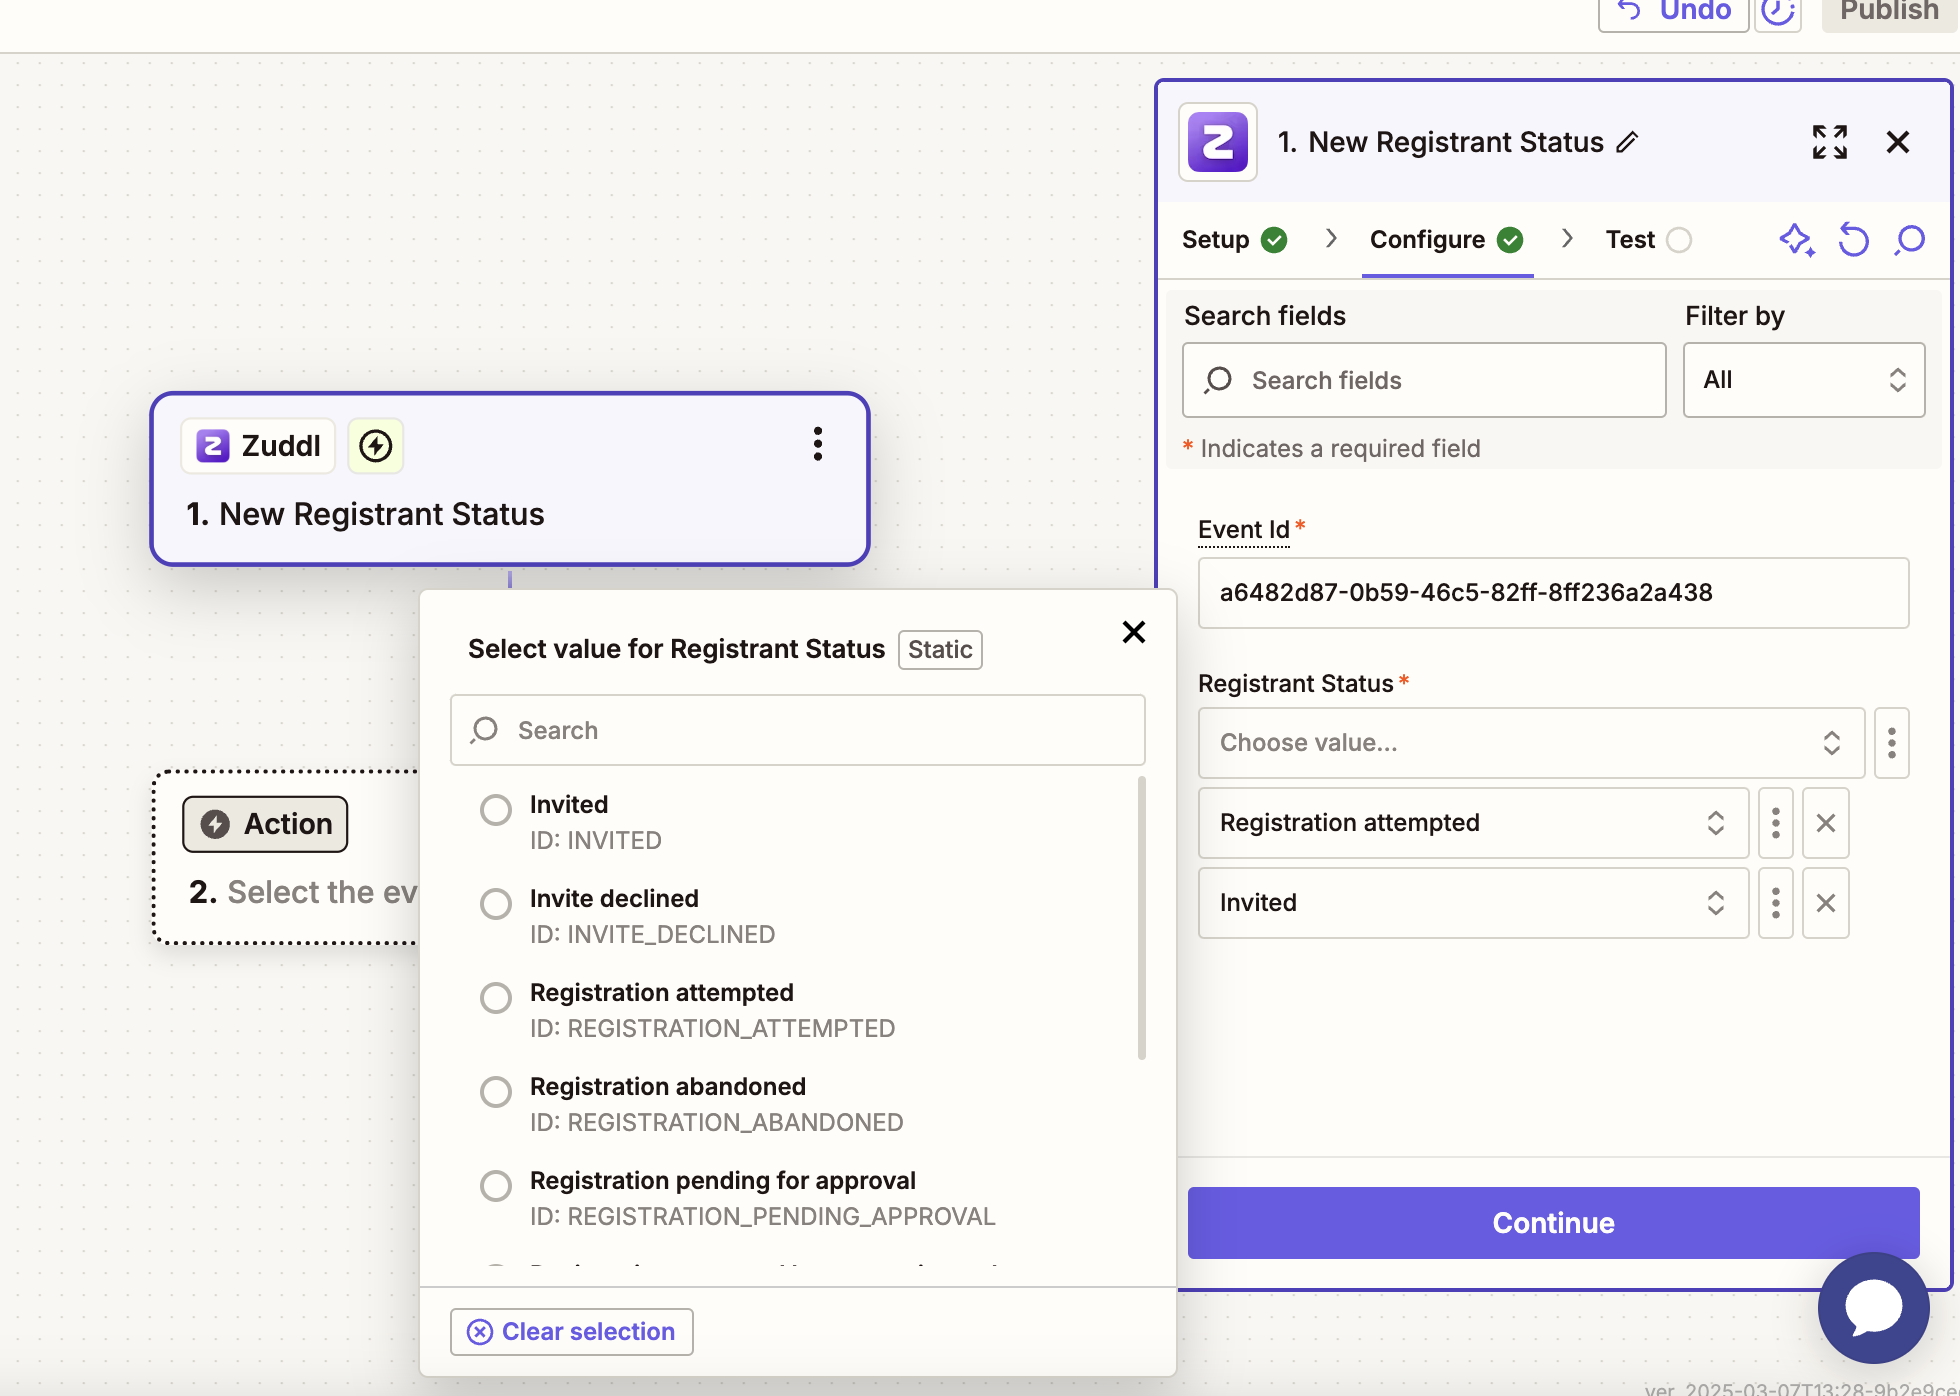
Task: Open the Filter by All dropdown
Action: click(1803, 380)
